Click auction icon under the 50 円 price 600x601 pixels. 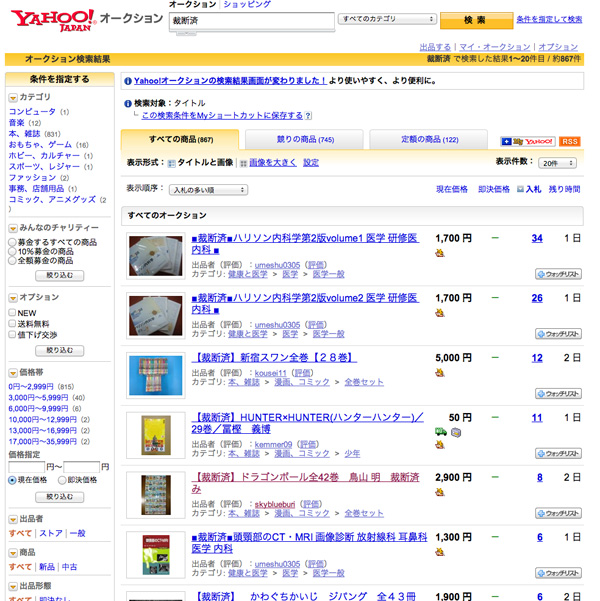(440, 445)
